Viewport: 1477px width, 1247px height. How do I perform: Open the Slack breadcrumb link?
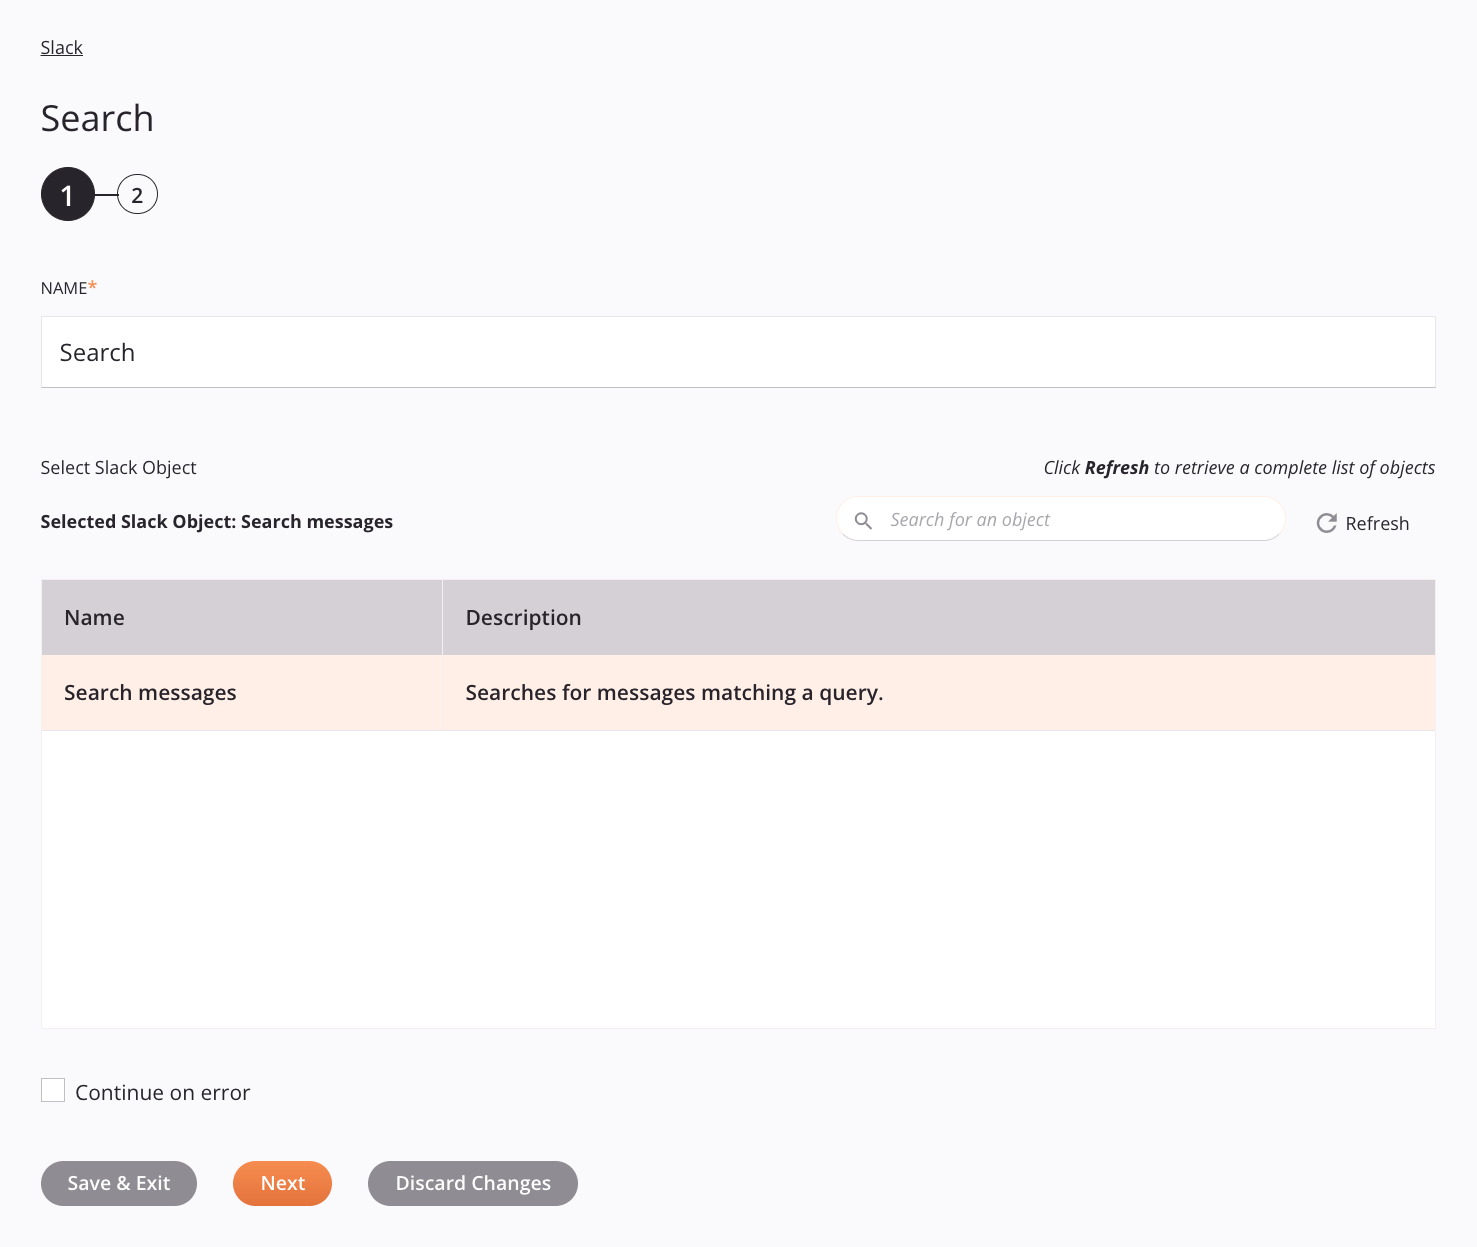(x=61, y=47)
